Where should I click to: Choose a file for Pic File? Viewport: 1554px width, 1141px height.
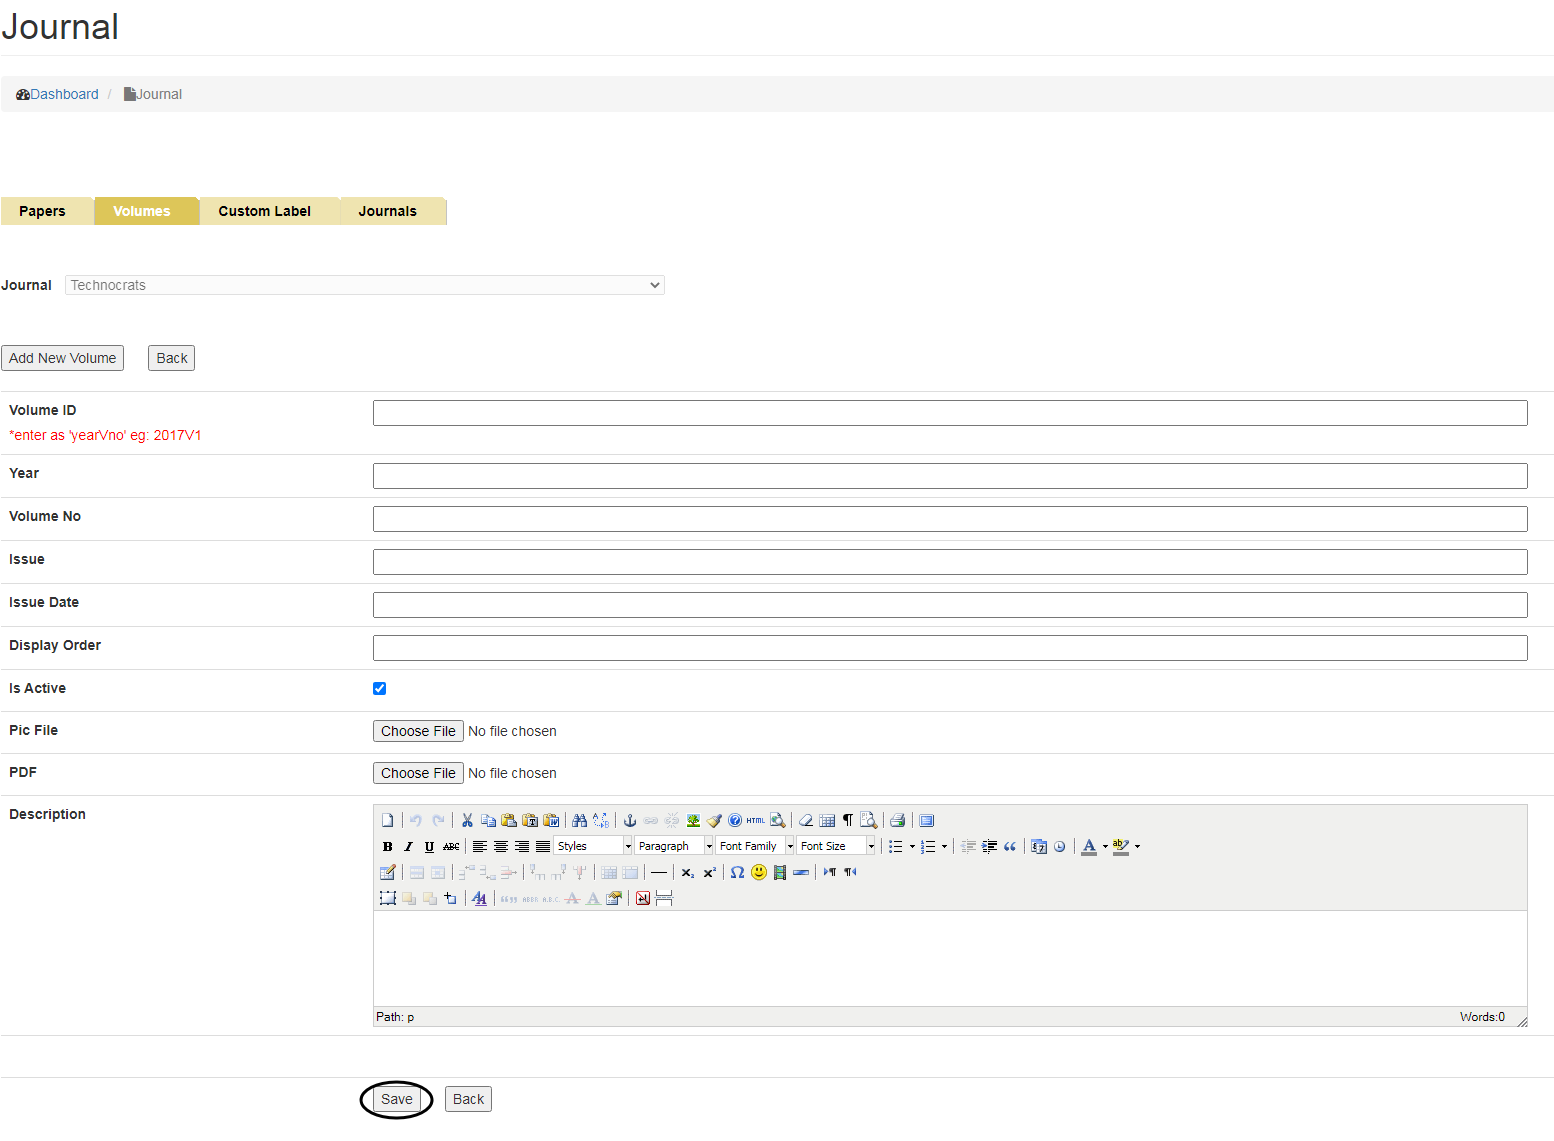418,732
